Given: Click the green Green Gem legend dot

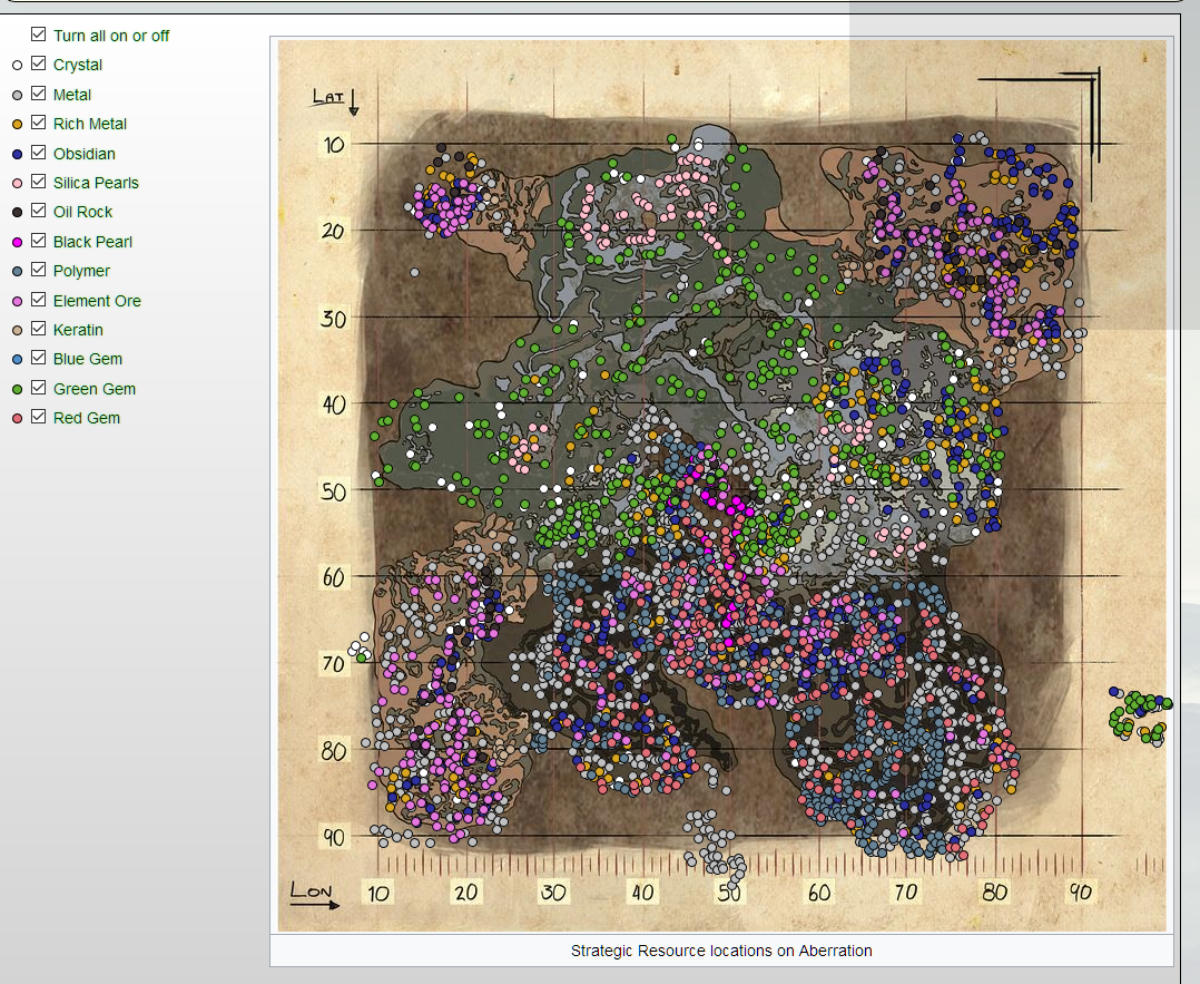Looking at the screenshot, I should [17, 389].
